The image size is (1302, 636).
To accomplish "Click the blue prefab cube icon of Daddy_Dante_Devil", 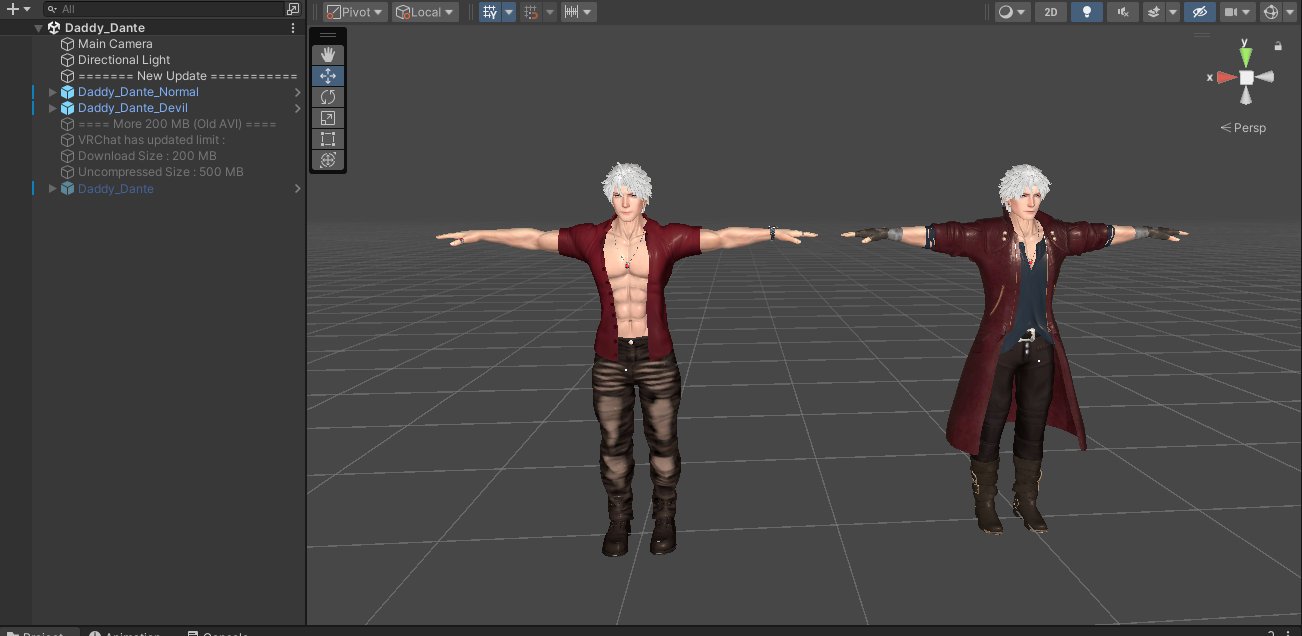I will (x=67, y=108).
